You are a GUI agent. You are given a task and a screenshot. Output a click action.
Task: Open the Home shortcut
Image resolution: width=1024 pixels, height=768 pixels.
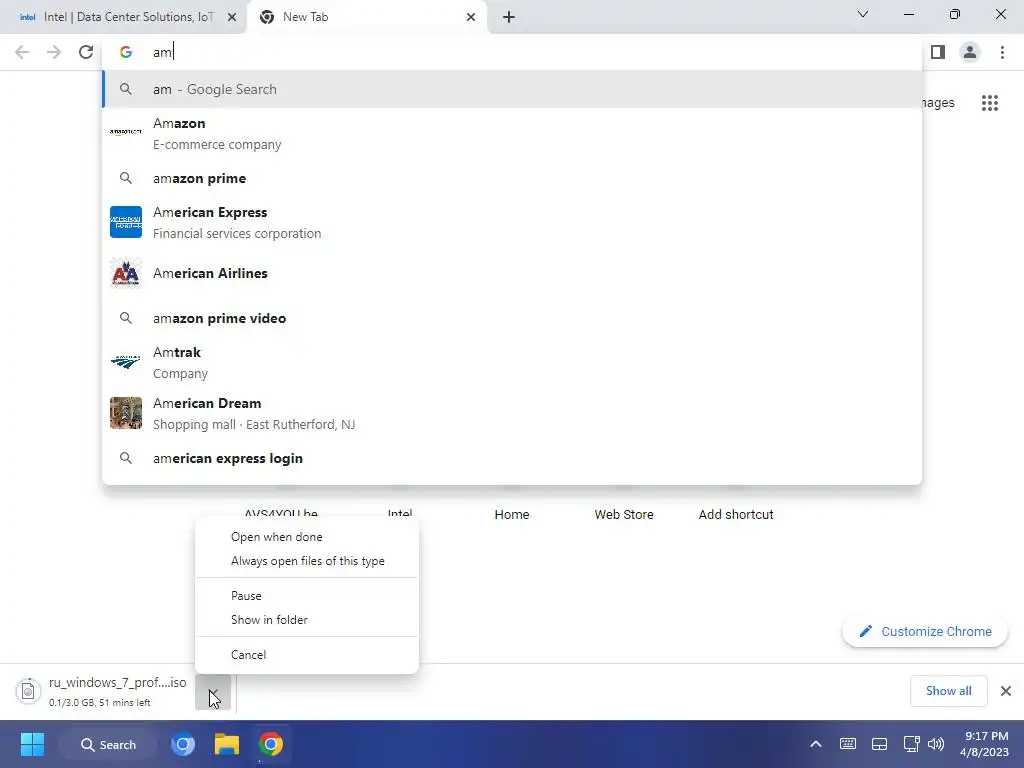[x=511, y=515]
